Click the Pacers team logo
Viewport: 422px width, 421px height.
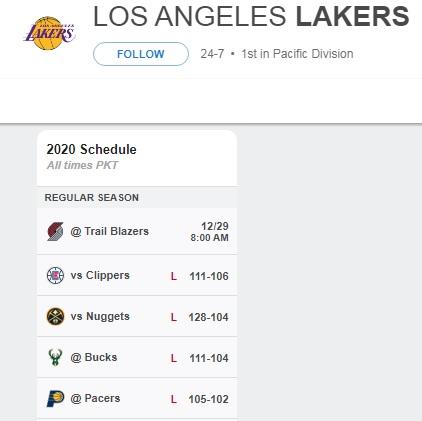55,398
